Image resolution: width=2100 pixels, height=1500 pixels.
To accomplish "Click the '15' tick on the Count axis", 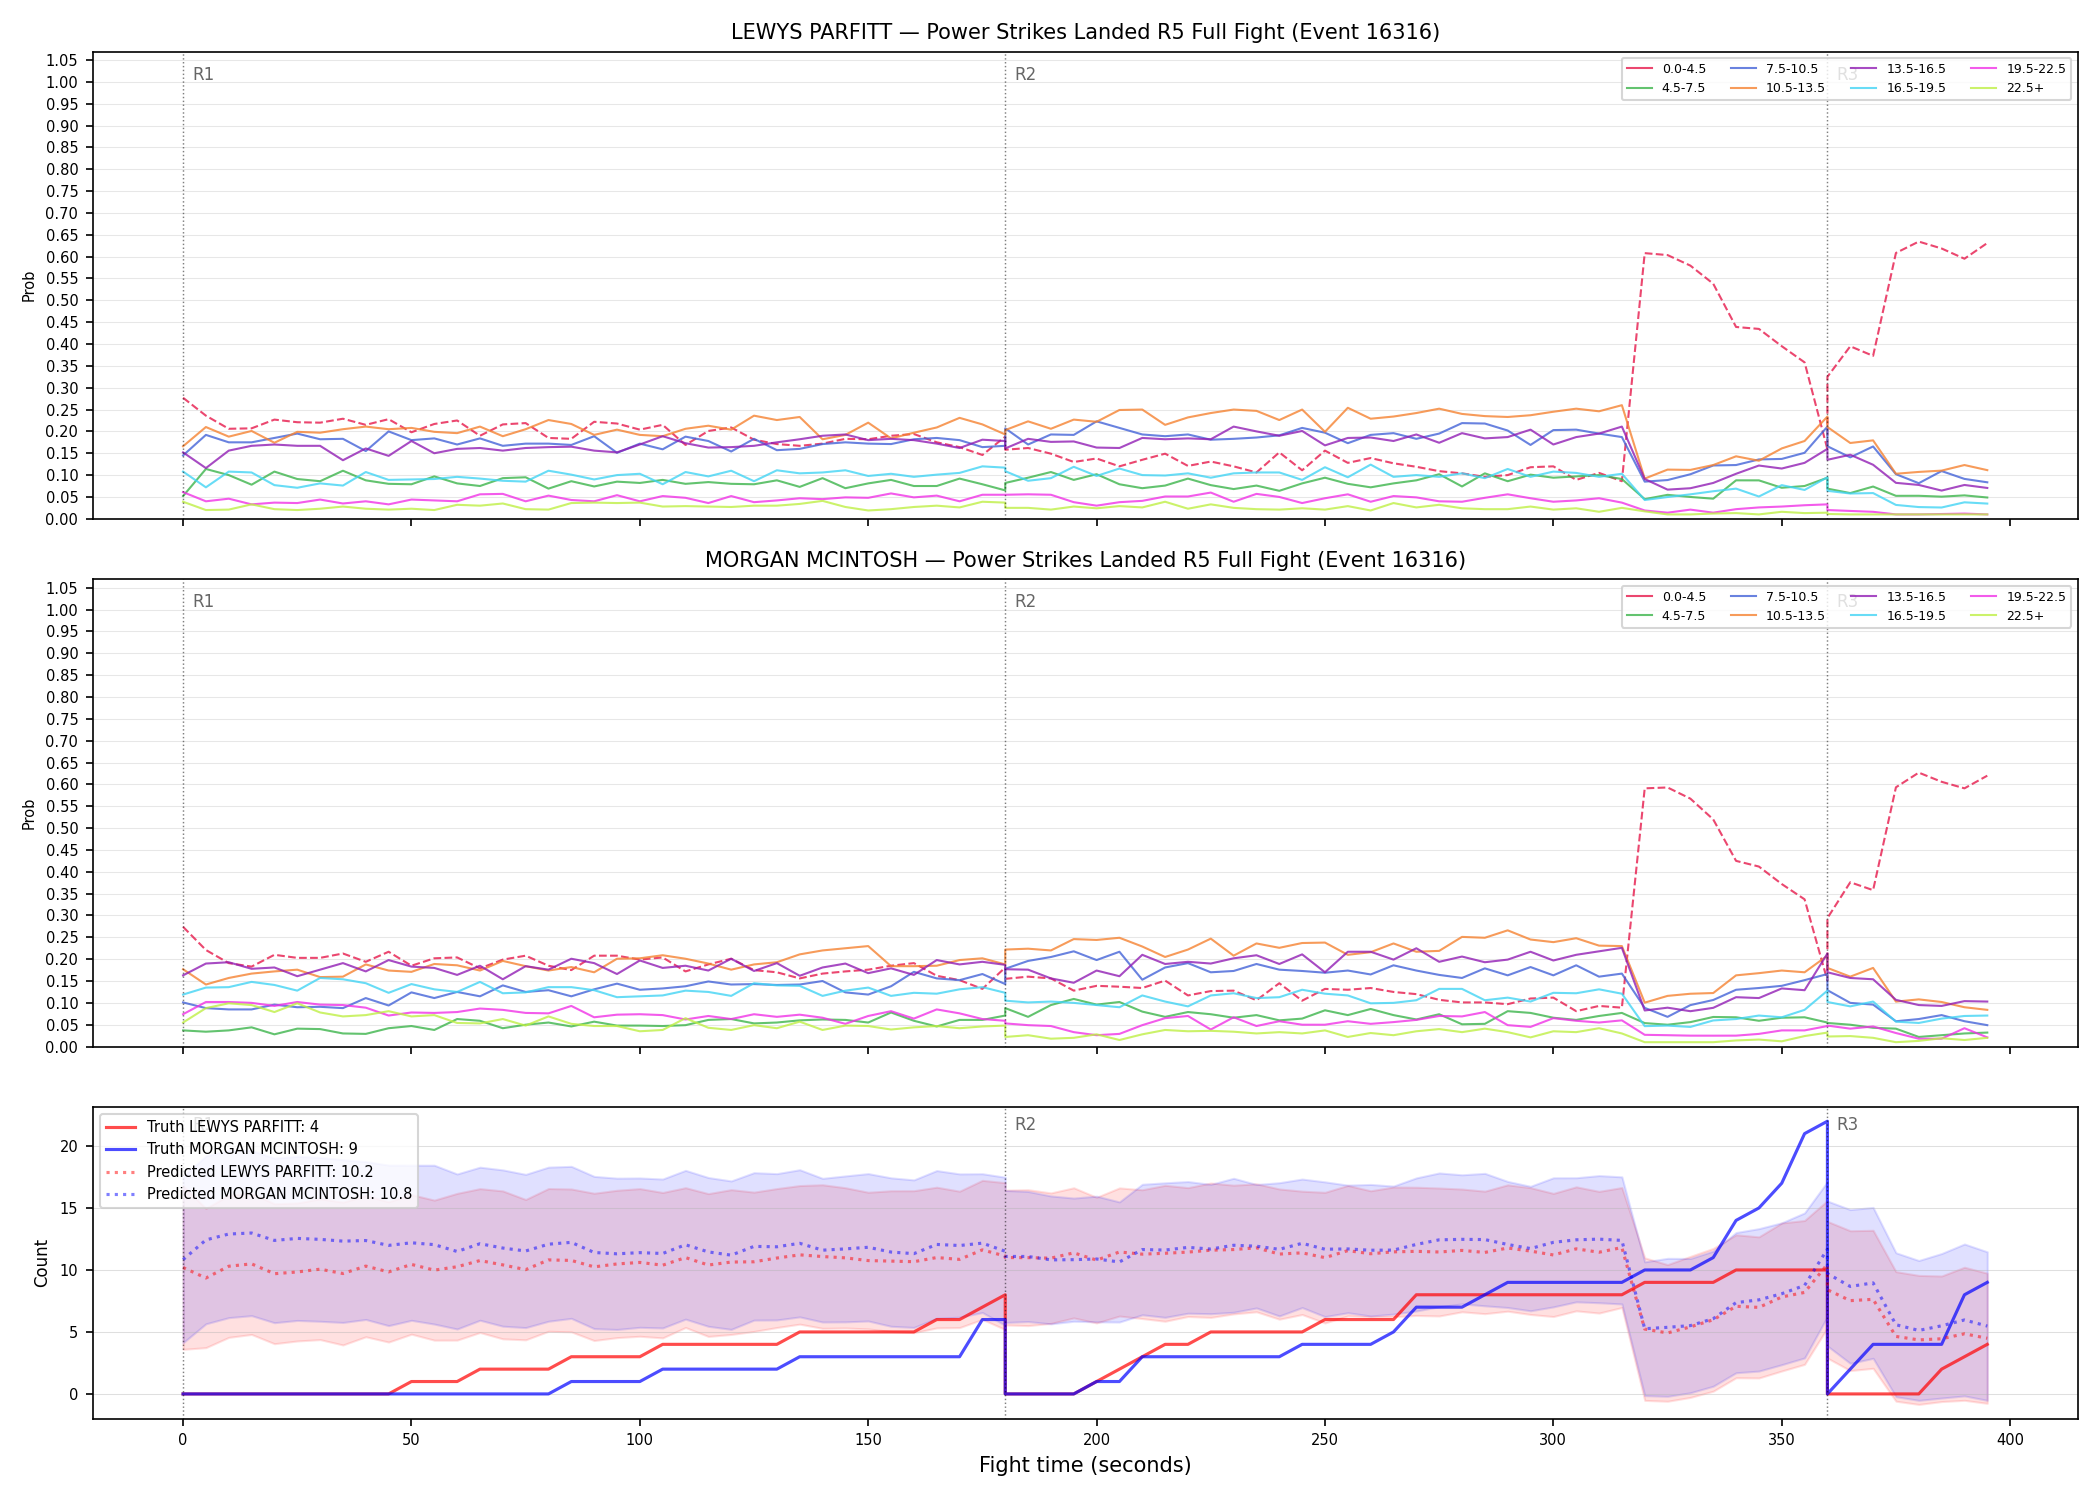I will [69, 1208].
